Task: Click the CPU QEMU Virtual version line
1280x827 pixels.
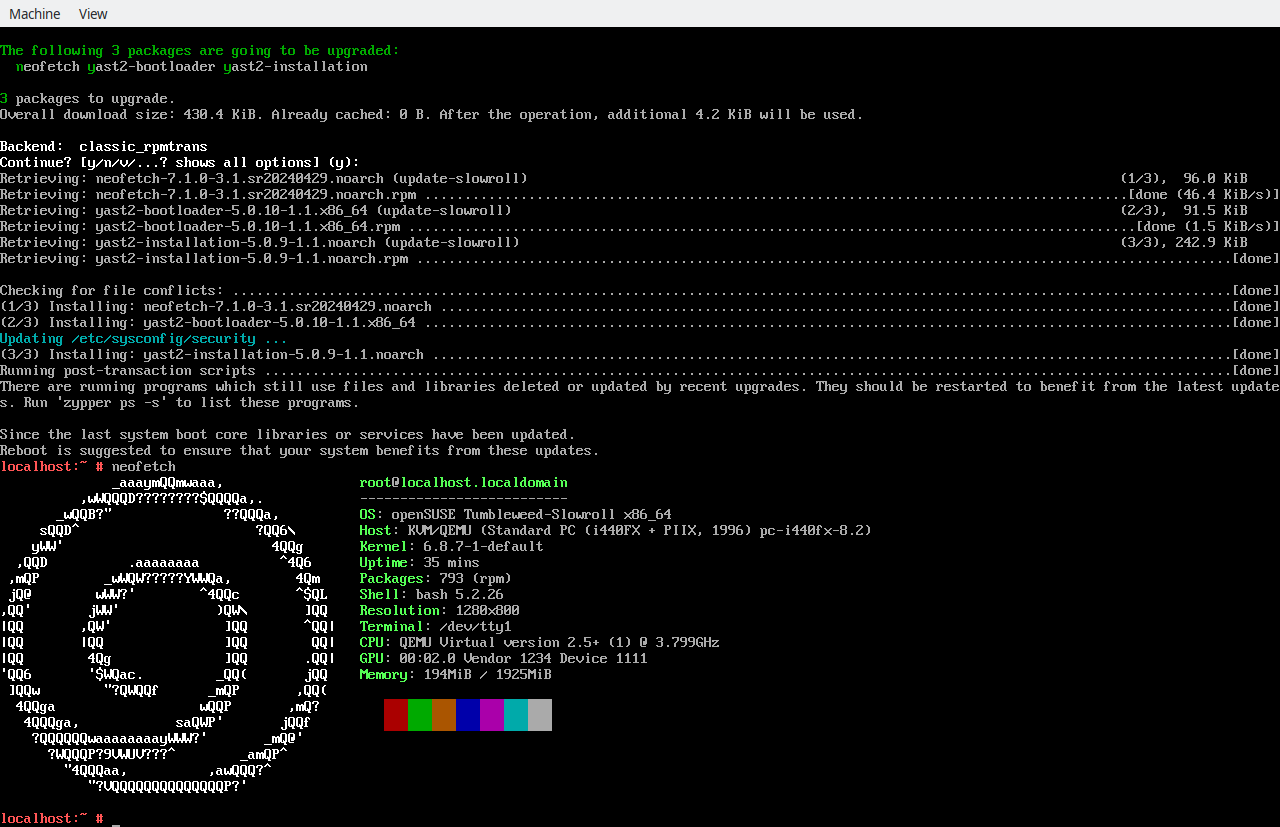Action: (540, 642)
